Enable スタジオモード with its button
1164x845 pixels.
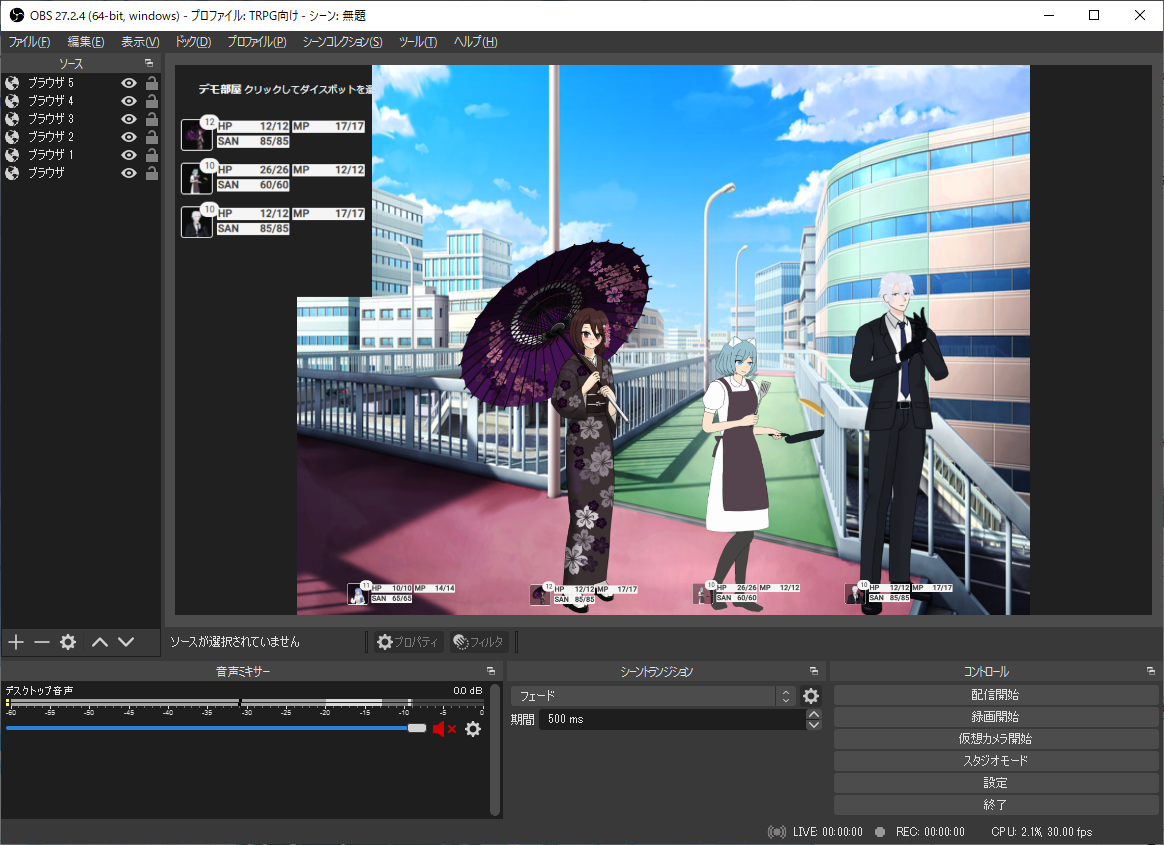click(x=994, y=760)
